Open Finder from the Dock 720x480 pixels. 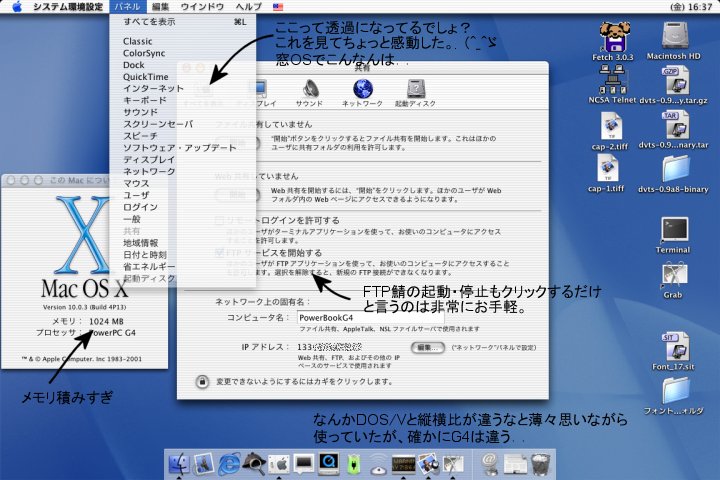[x=179, y=464]
